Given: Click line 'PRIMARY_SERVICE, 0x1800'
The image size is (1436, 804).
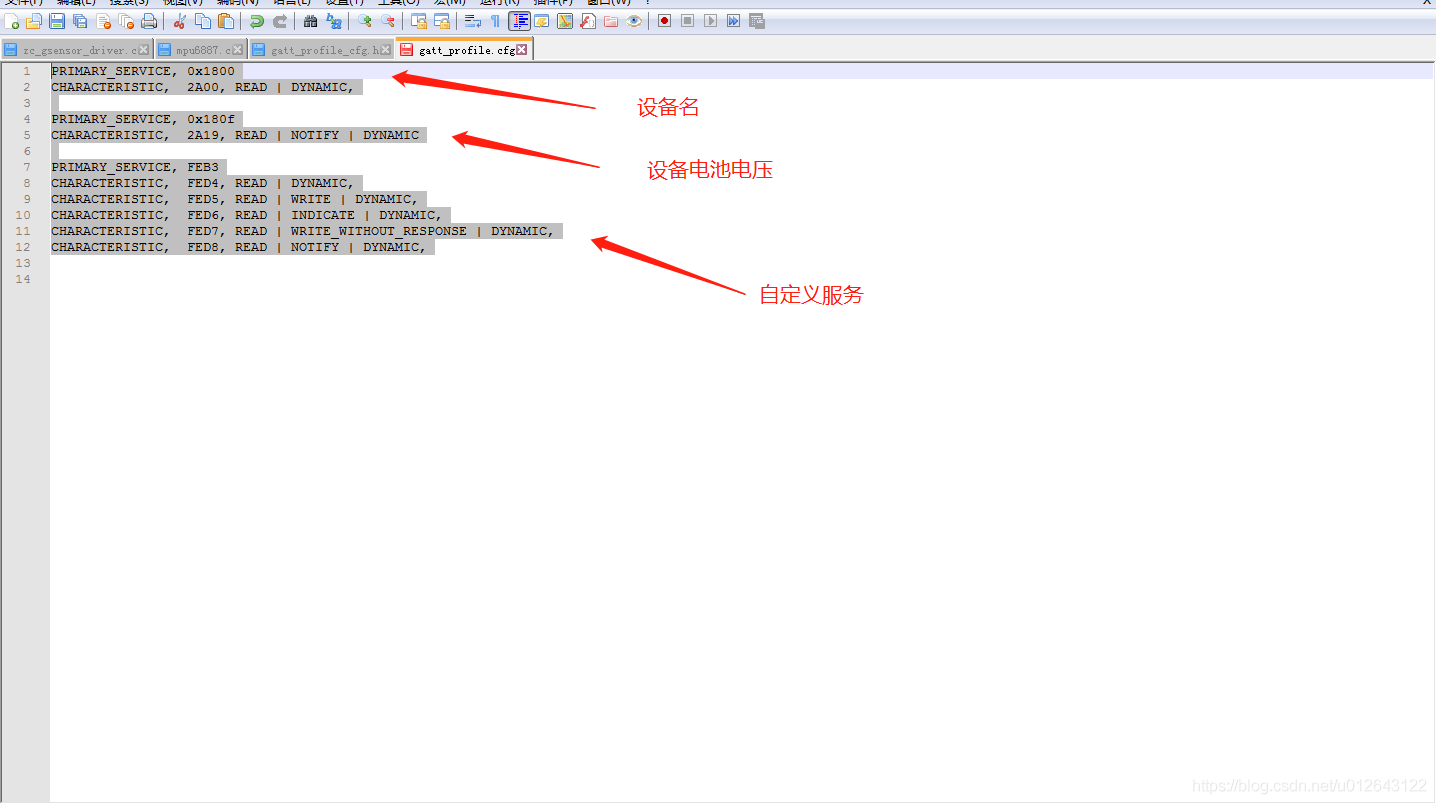Looking at the screenshot, I should (143, 71).
